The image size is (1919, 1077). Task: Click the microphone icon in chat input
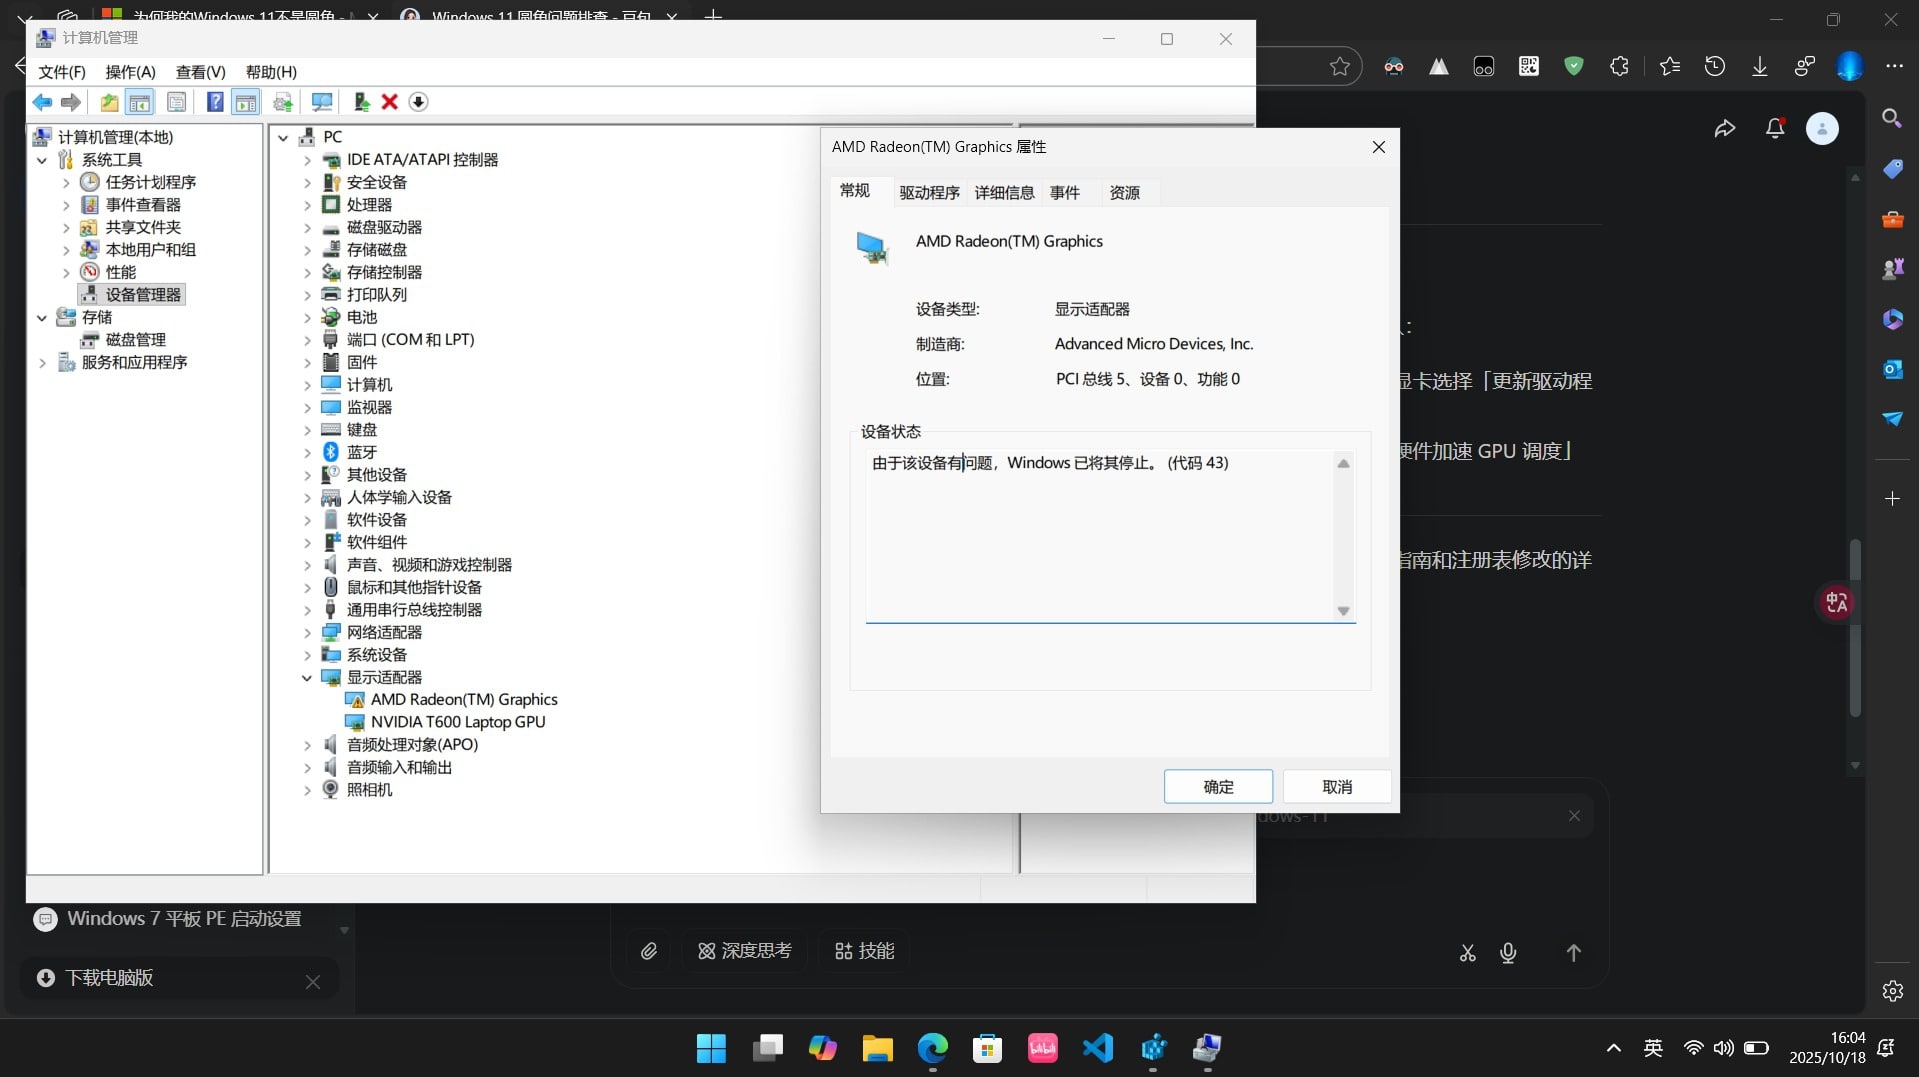click(x=1508, y=954)
